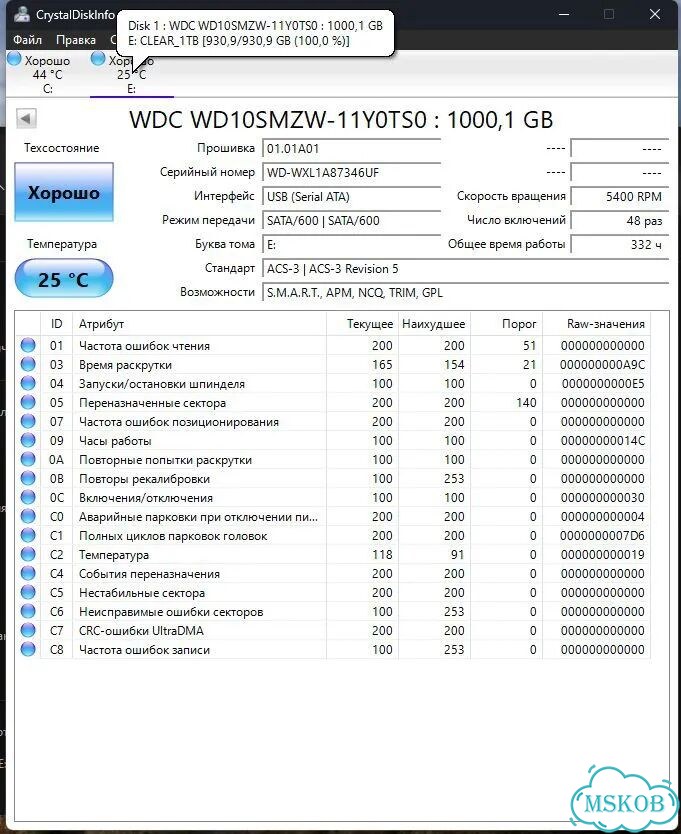Select row Запуски/остановки шпинделя
The width and height of the screenshot is (681, 834).
(333, 383)
